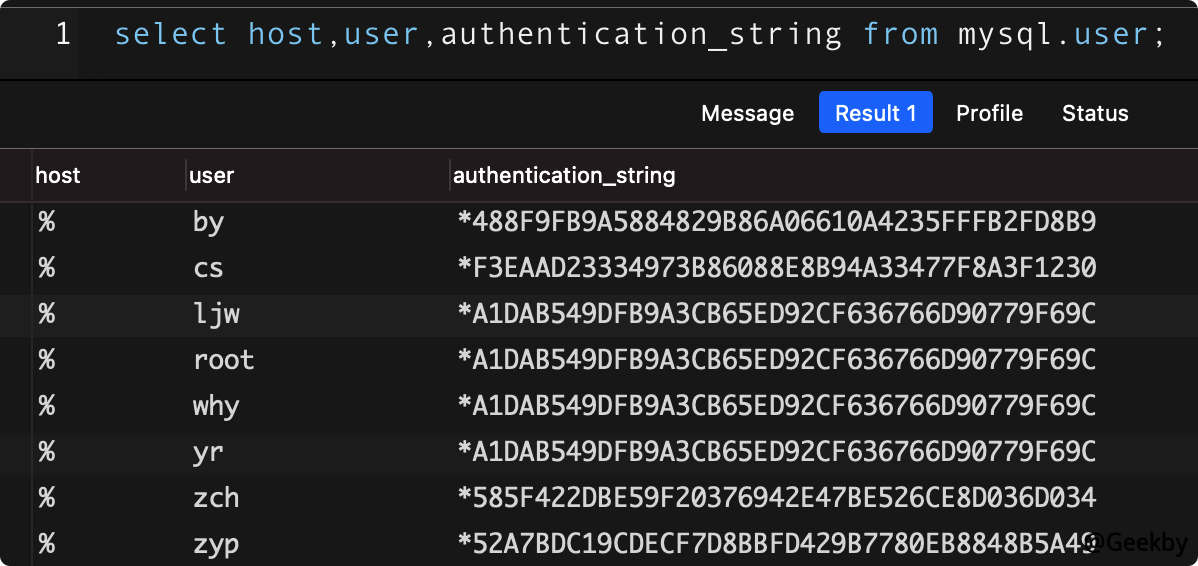Select the user cell 'why'
This screenshot has height=566, width=1198.
coord(216,406)
